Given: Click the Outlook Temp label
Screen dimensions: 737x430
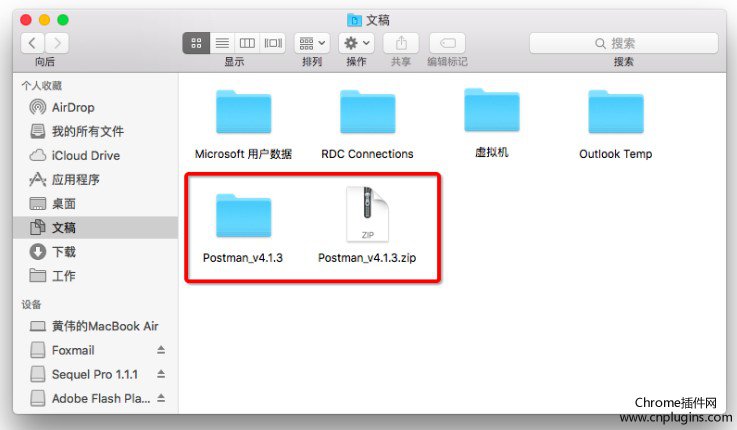Looking at the screenshot, I should tap(616, 154).
